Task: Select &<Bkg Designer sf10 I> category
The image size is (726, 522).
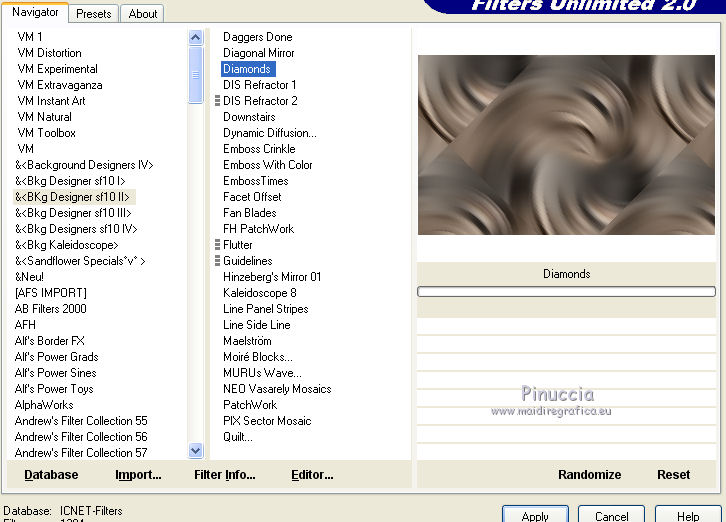Action: [x=70, y=181]
